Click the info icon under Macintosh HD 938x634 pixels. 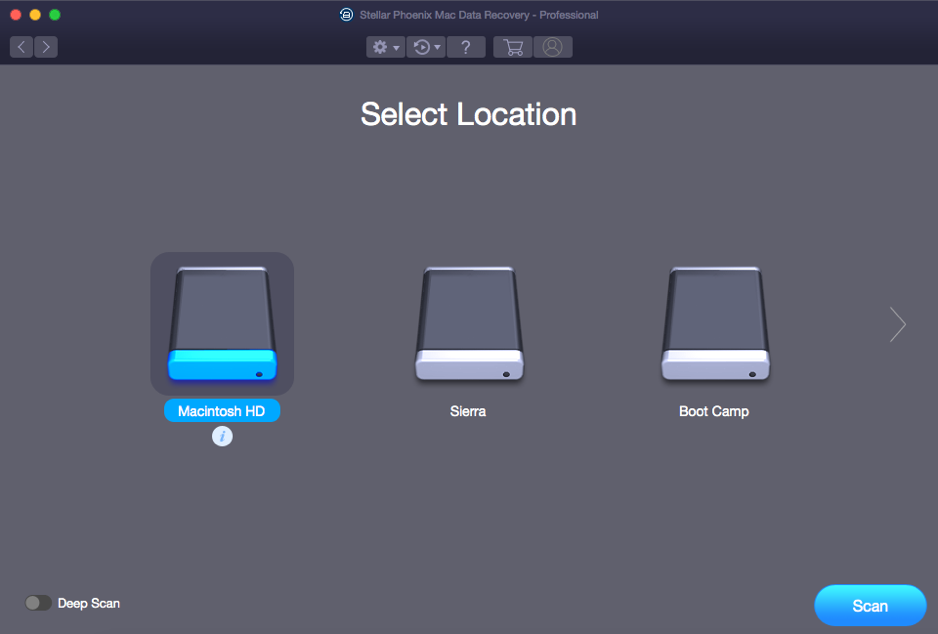[222, 436]
